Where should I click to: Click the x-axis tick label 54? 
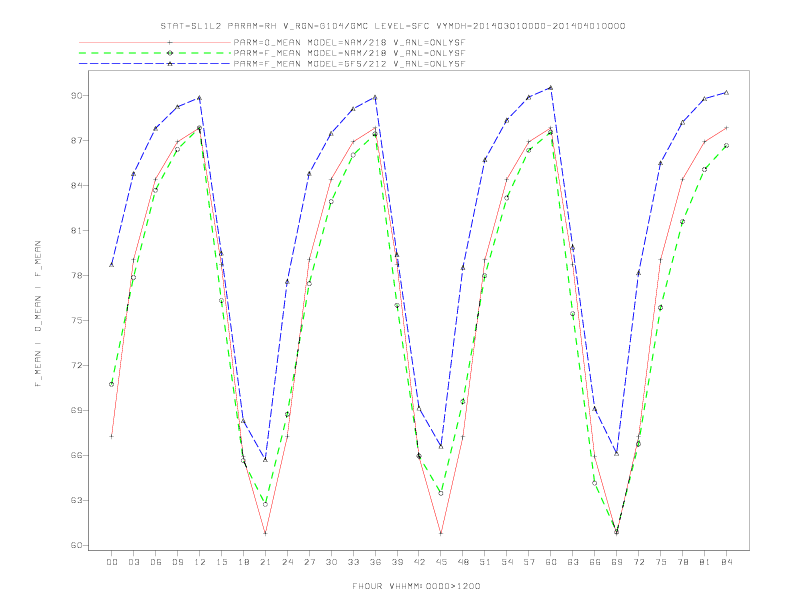pos(507,562)
